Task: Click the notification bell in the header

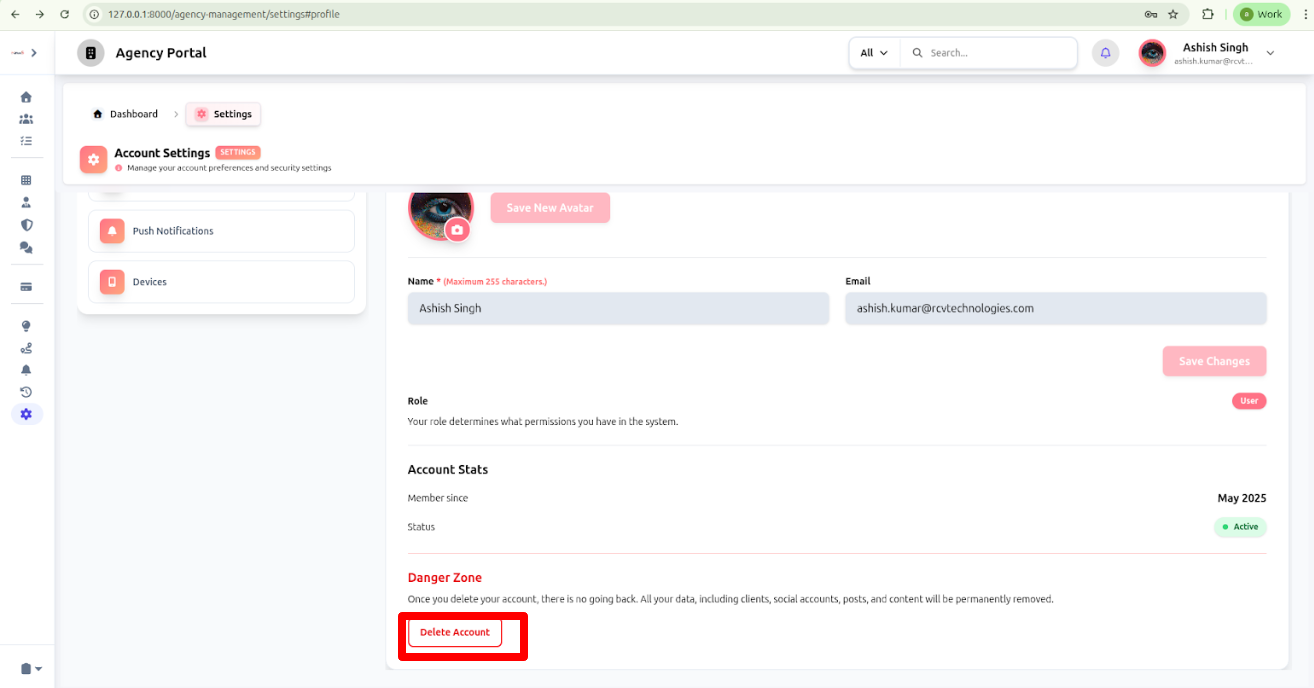Action: pyautogui.click(x=1105, y=53)
